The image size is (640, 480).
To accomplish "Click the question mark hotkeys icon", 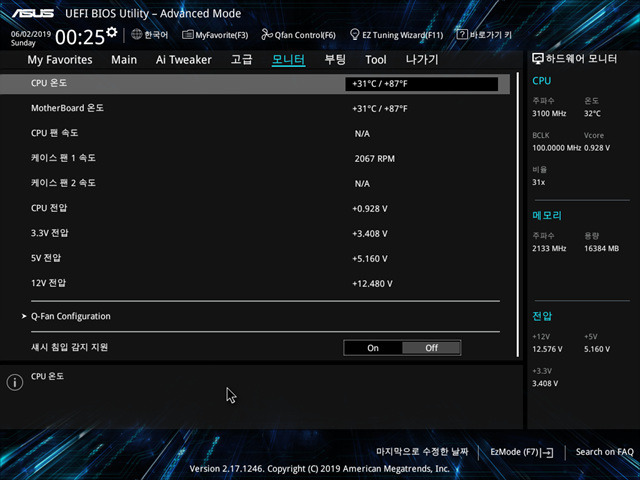I will point(462,34).
